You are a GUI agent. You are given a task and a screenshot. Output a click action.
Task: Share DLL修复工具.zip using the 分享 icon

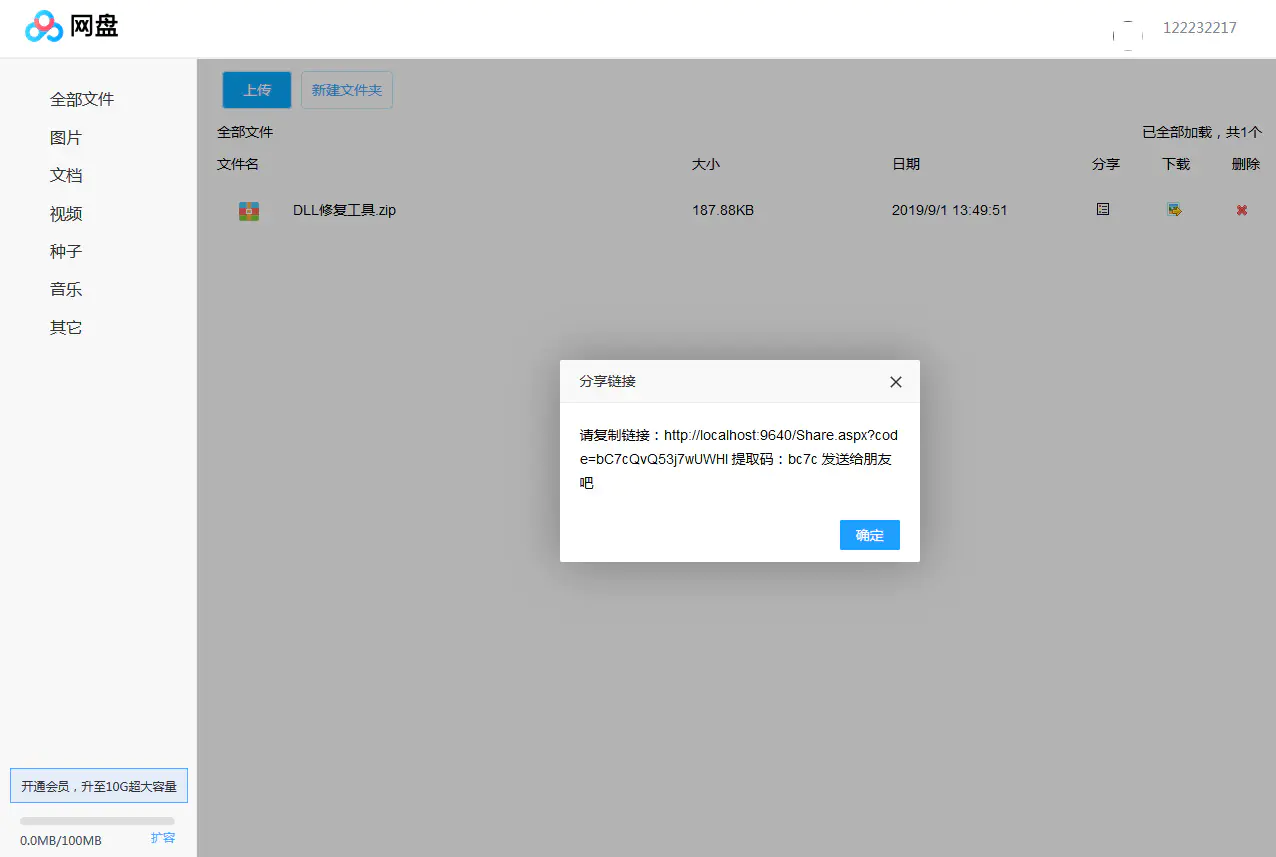(1103, 209)
